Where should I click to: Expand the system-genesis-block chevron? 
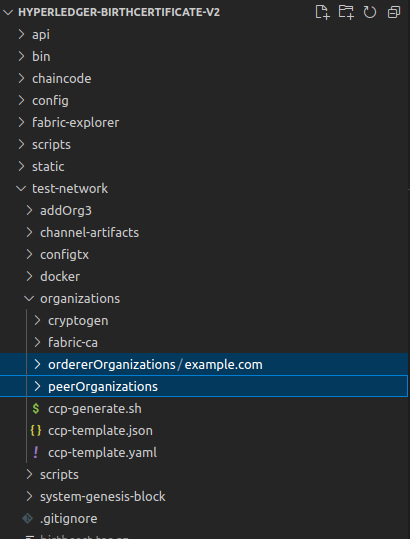point(30,496)
